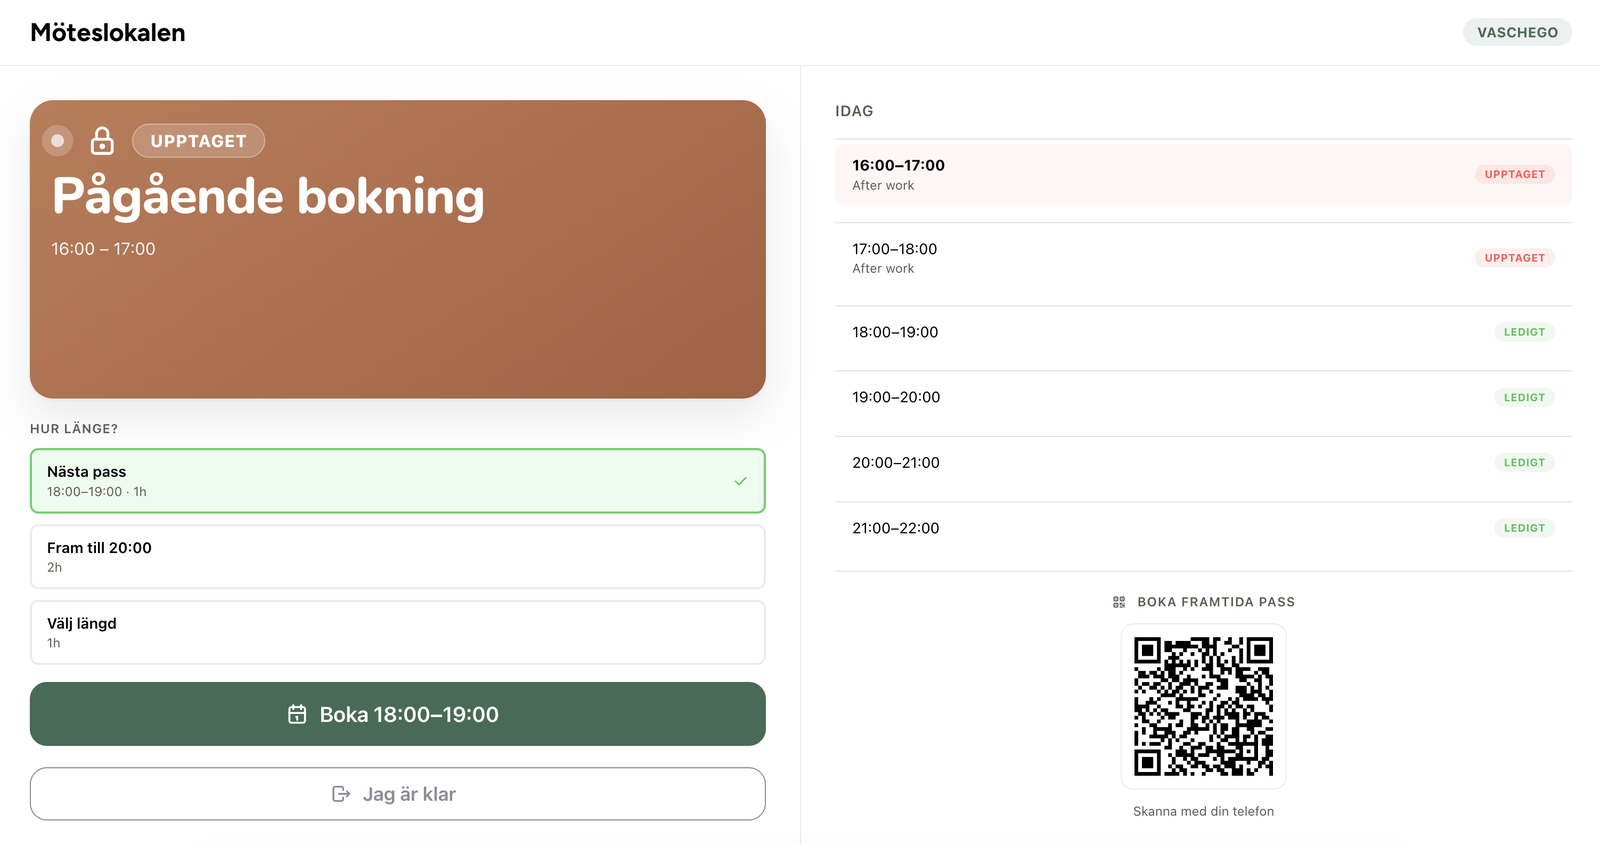Click UPPTAGET tag in the 17:00–18:00 row
Viewport: 1600px width, 845px height.
pos(1514,258)
